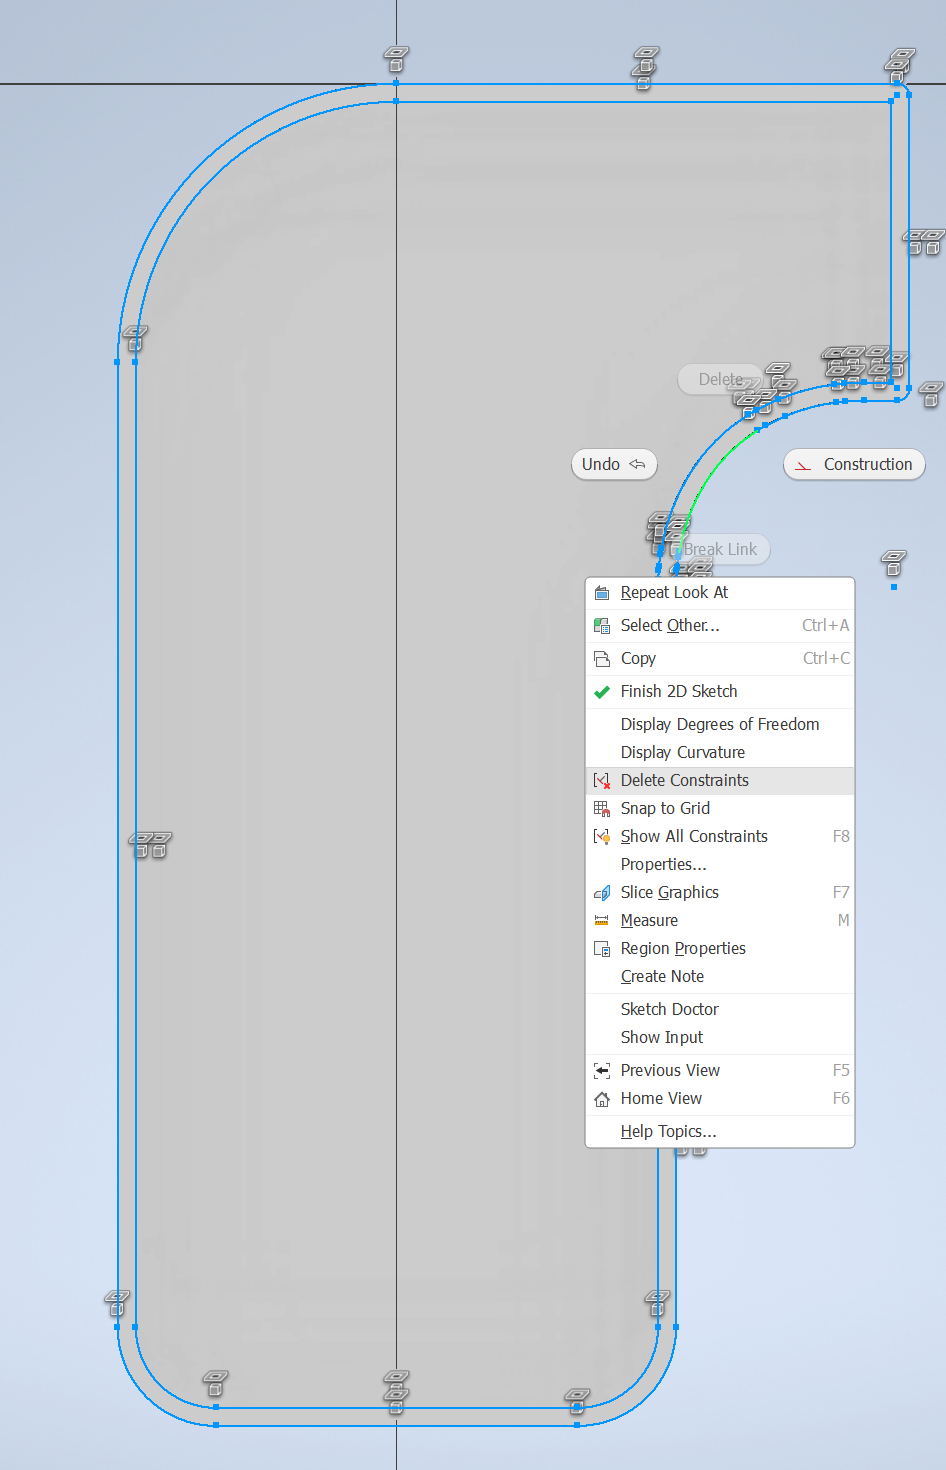Choose Create Note
The width and height of the screenshot is (946, 1470).
[720, 977]
